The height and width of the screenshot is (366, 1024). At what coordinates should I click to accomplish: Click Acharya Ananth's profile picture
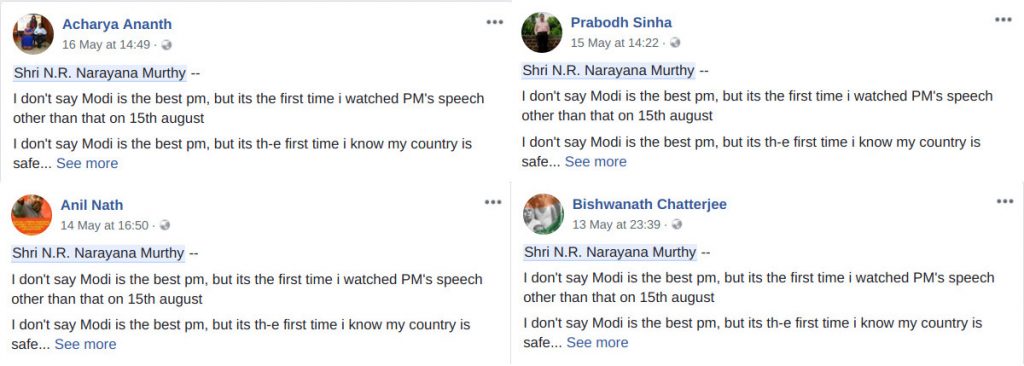pos(33,34)
